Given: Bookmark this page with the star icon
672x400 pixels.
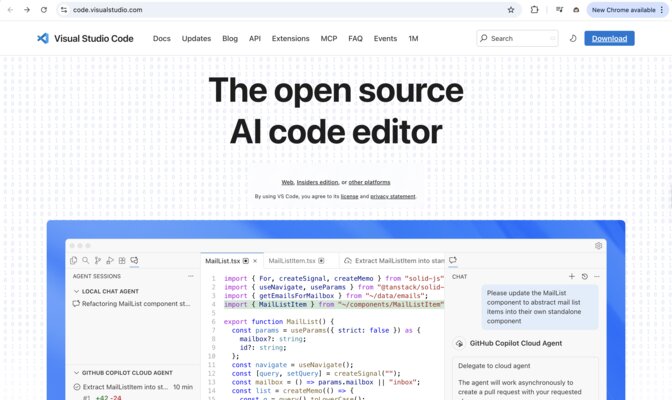Looking at the screenshot, I should [511, 9].
